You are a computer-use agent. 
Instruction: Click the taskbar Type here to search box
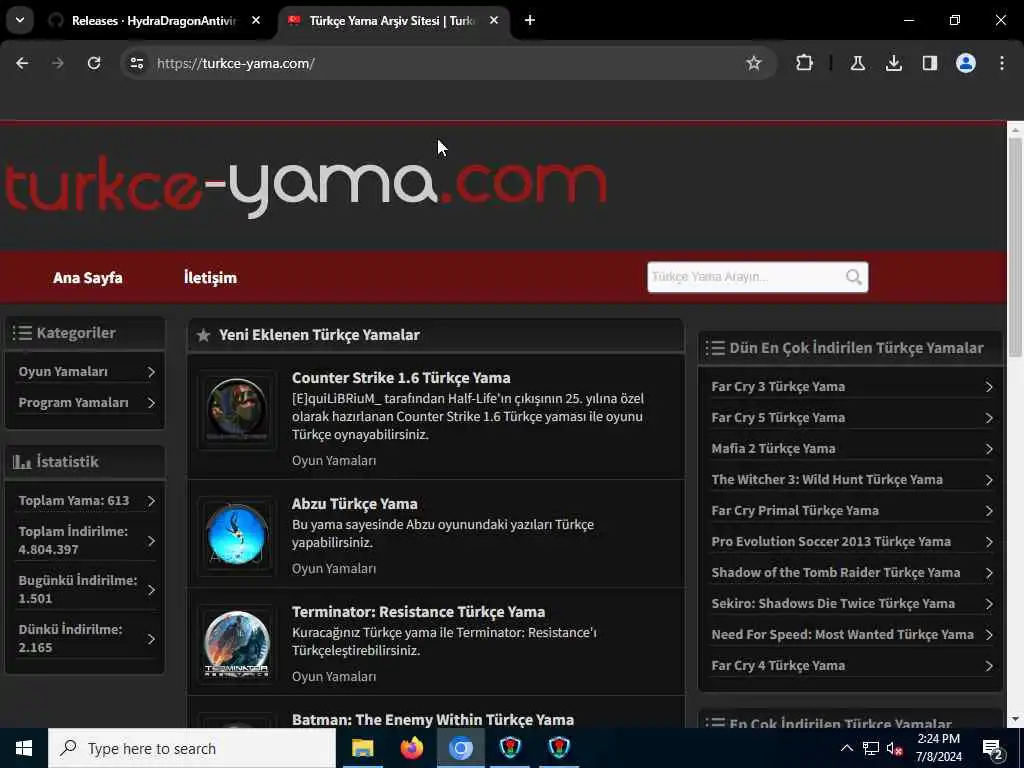click(x=192, y=748)
